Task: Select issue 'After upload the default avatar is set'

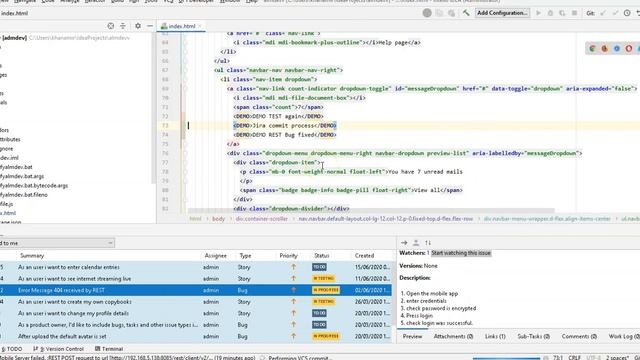Action: point(196,336)
